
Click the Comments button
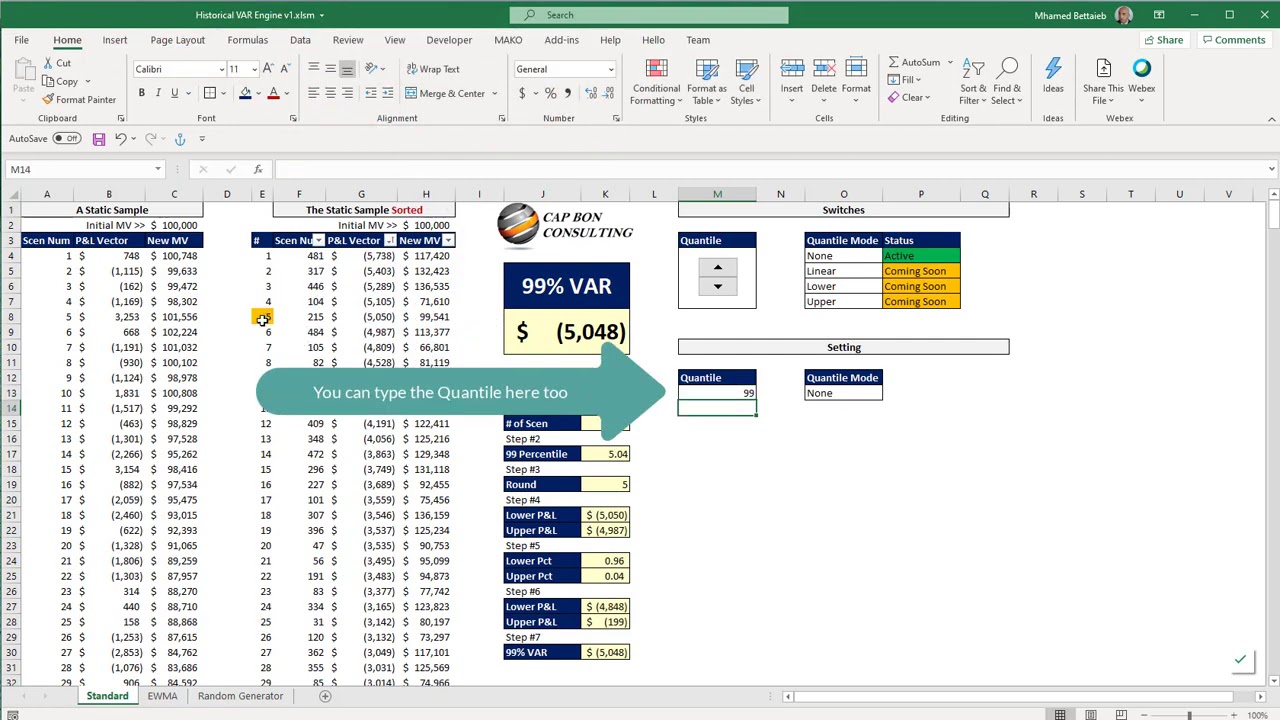(1234, 40)
